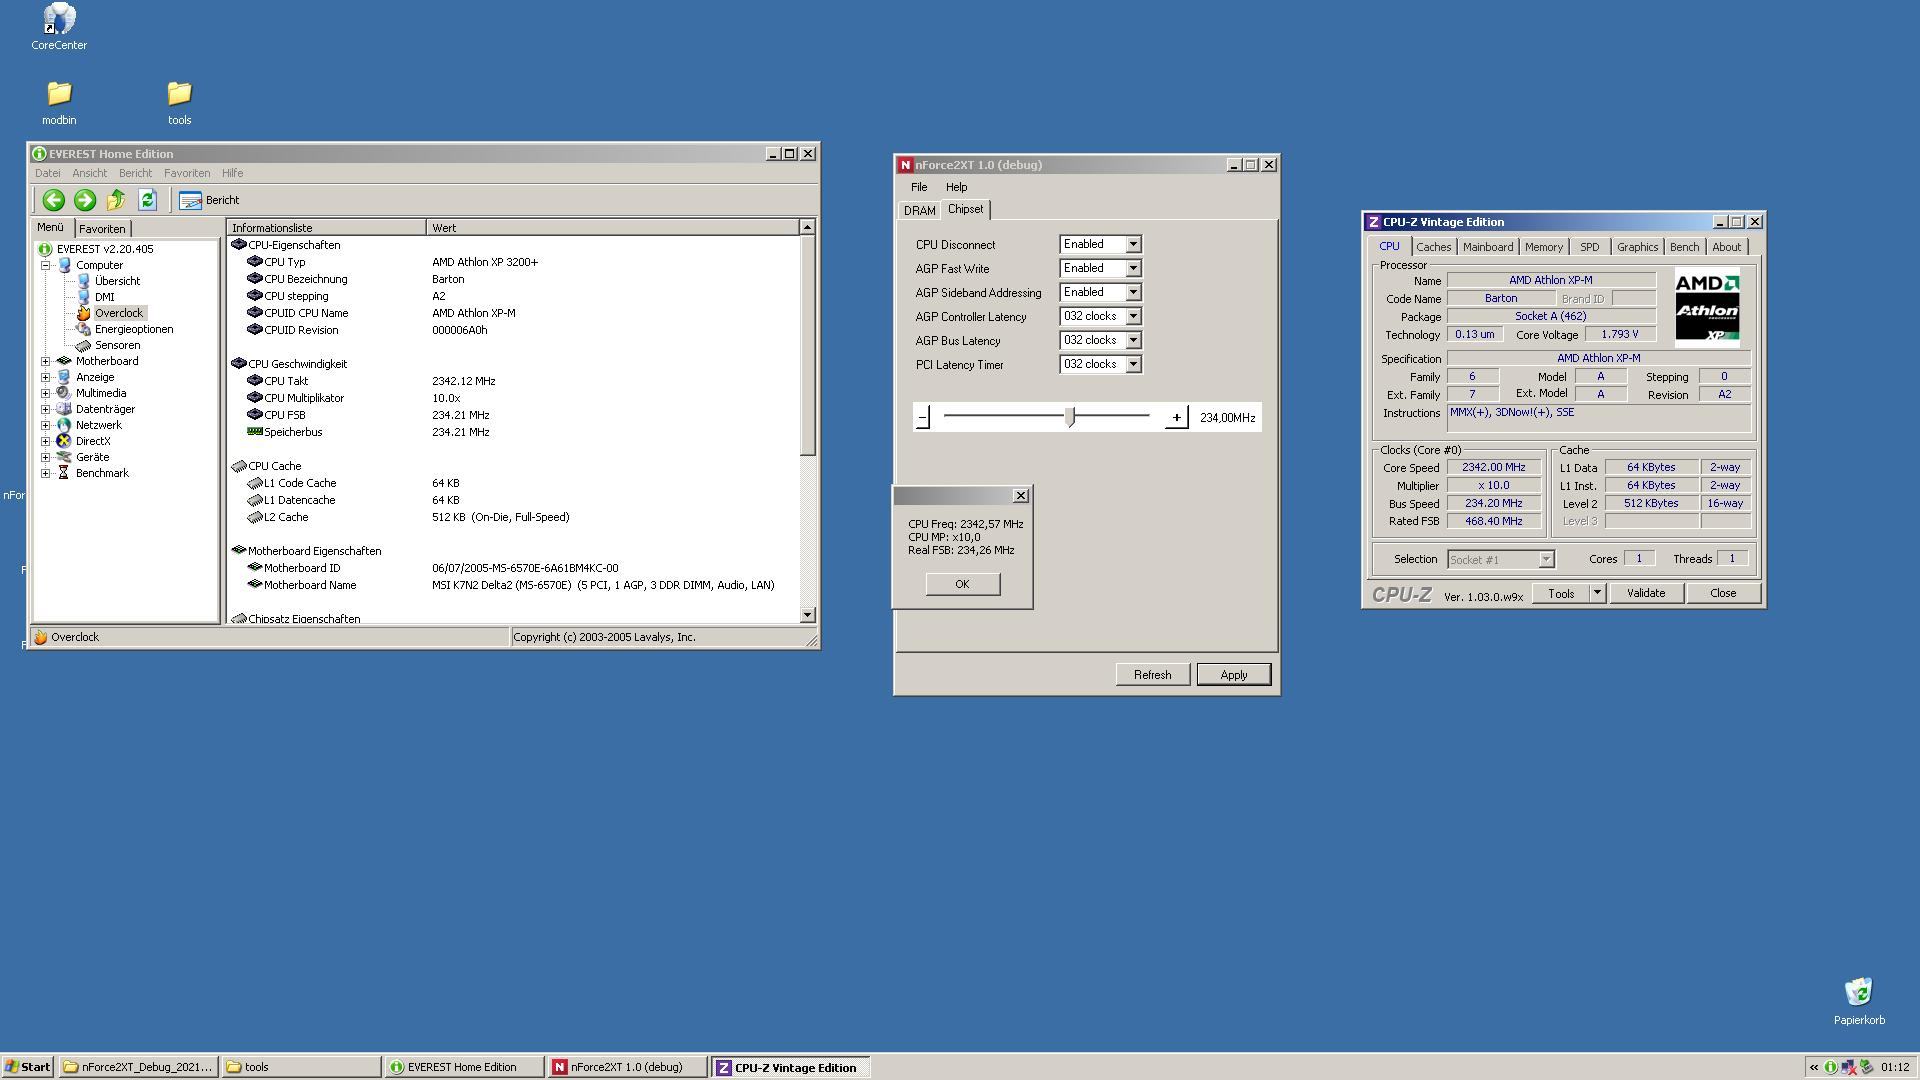Increase FSB with the plus button

pos(1176,417)
